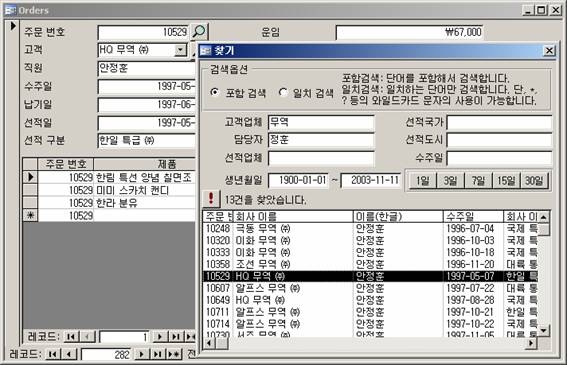The width and height of the screenshot is (567, 365).
Task: Click the red exclamation mark icon
Action: point(211,199)
